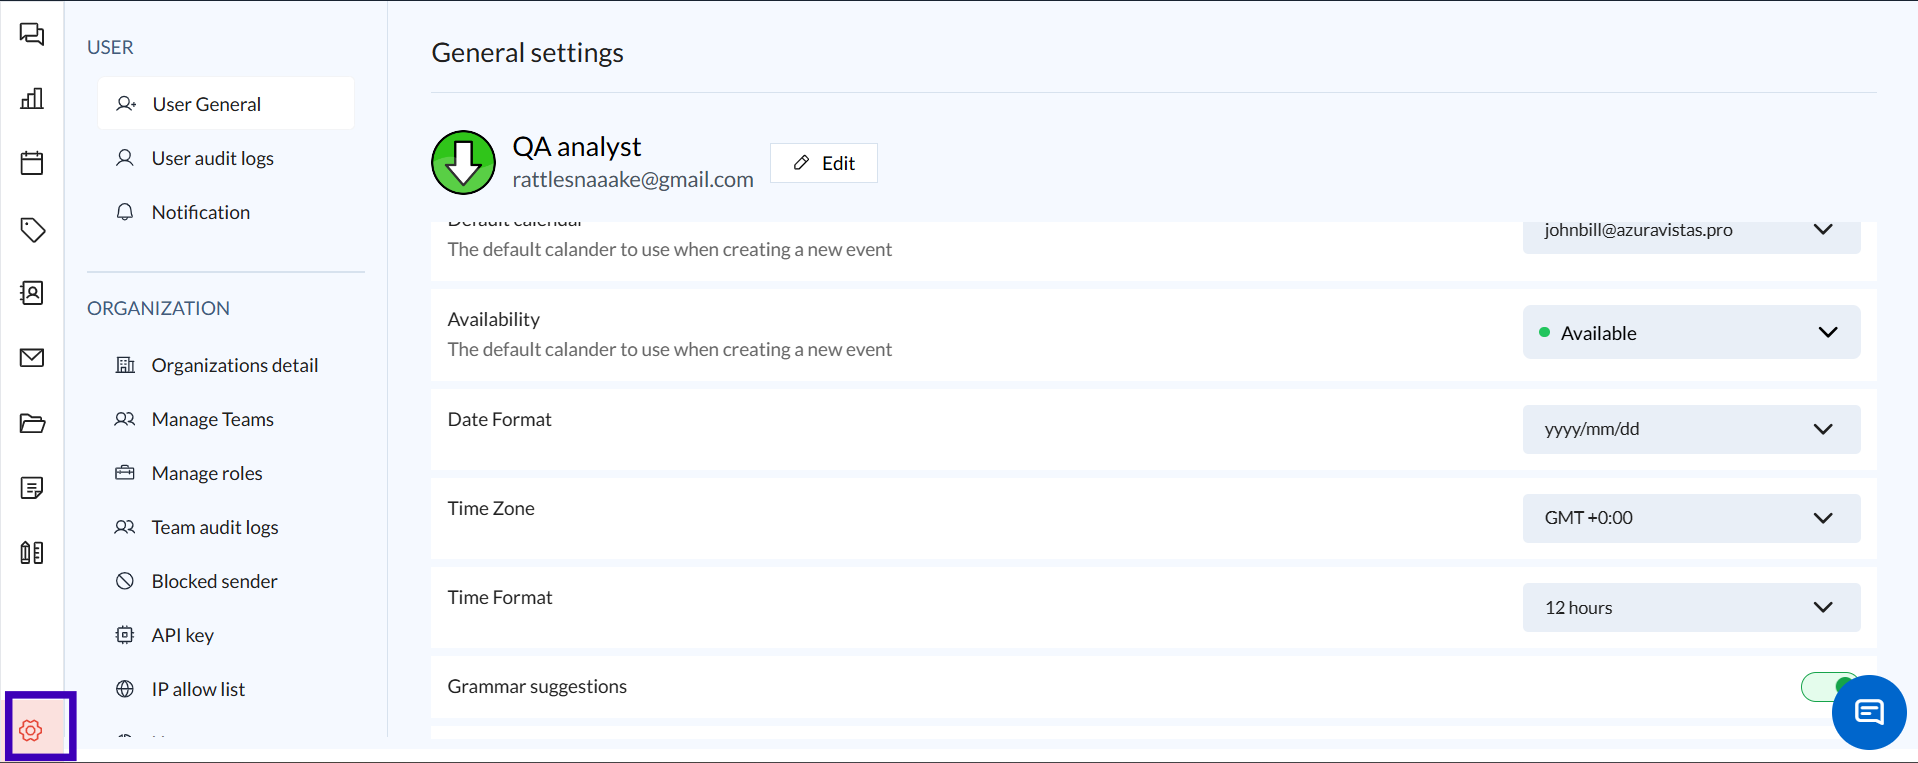
Task: Click the tags icon in sidebar
Action: tap(32, 229)
